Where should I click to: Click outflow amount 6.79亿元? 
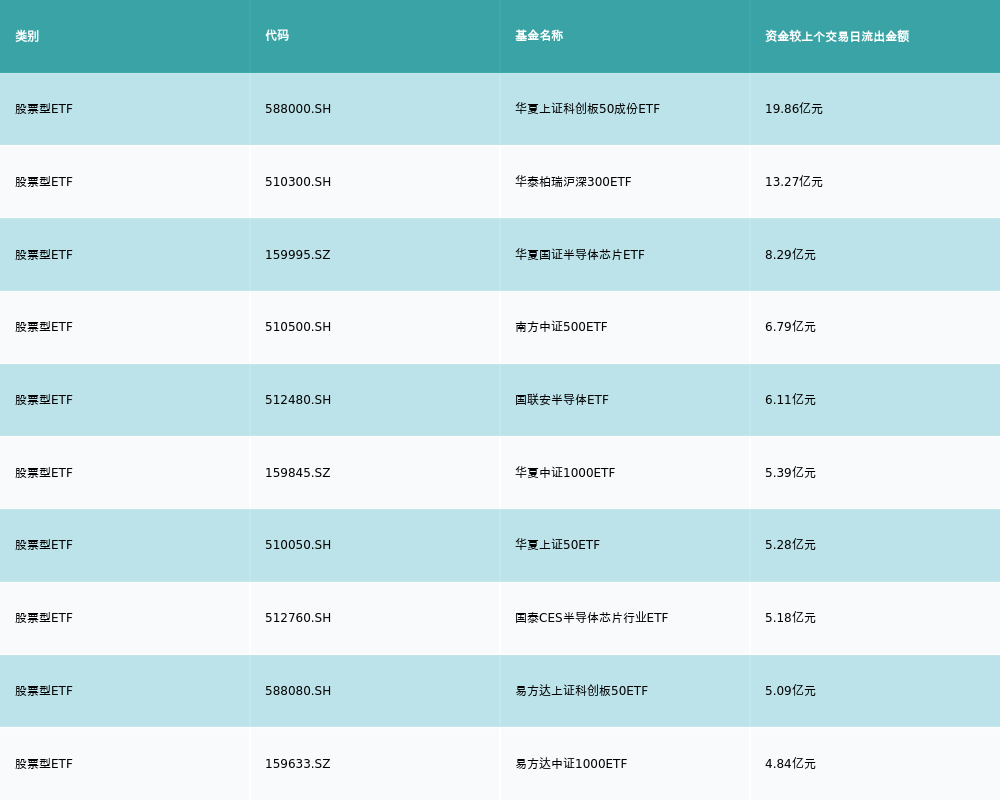point(790,327)
